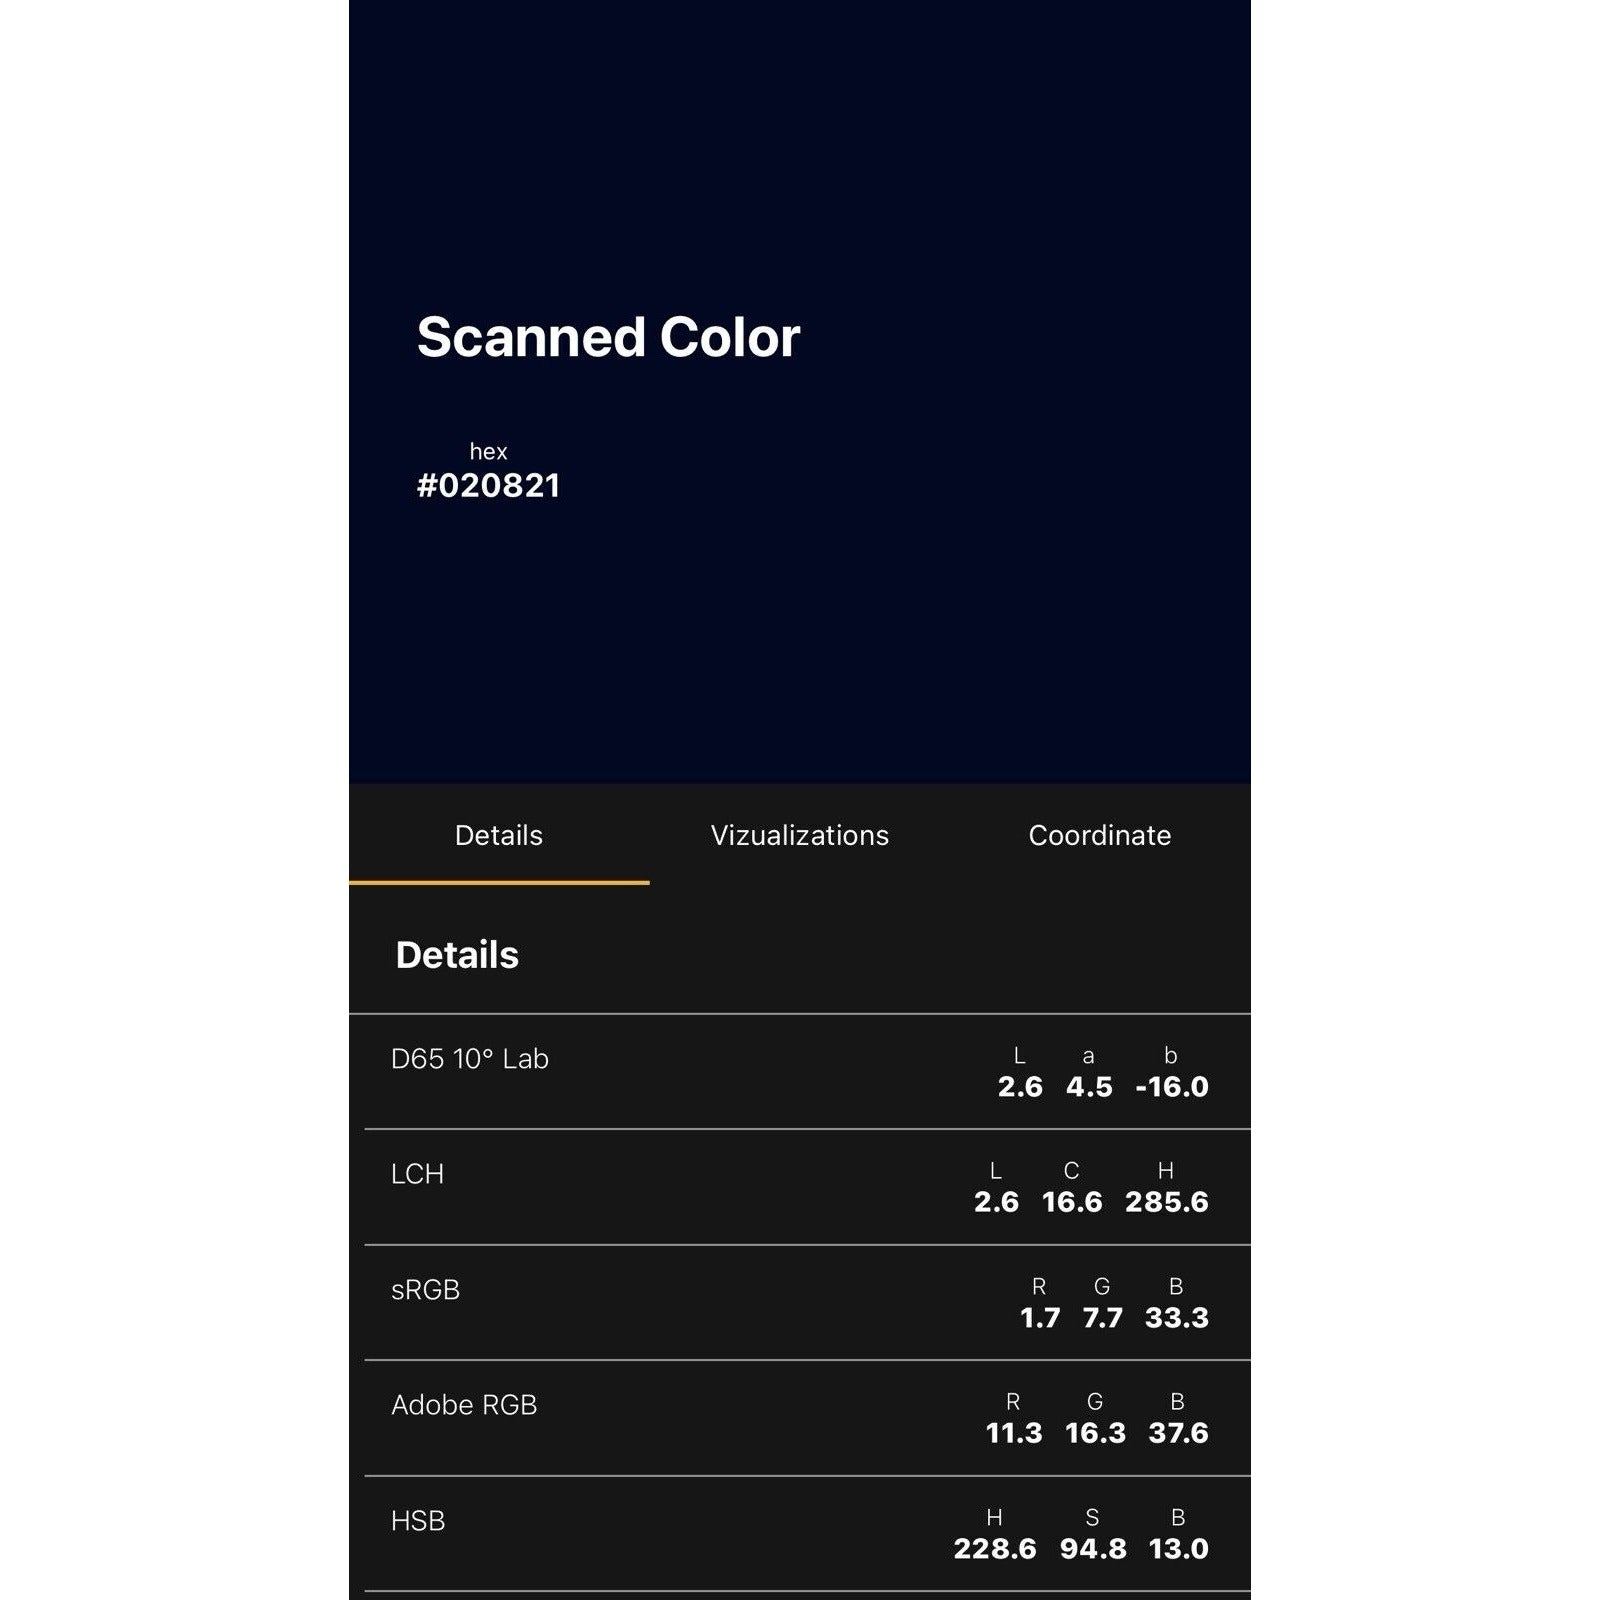Select the D65 10° Lab row label
Image resolution: width=1600 pixels, height=1600 pixels.
coord(469,1059)
